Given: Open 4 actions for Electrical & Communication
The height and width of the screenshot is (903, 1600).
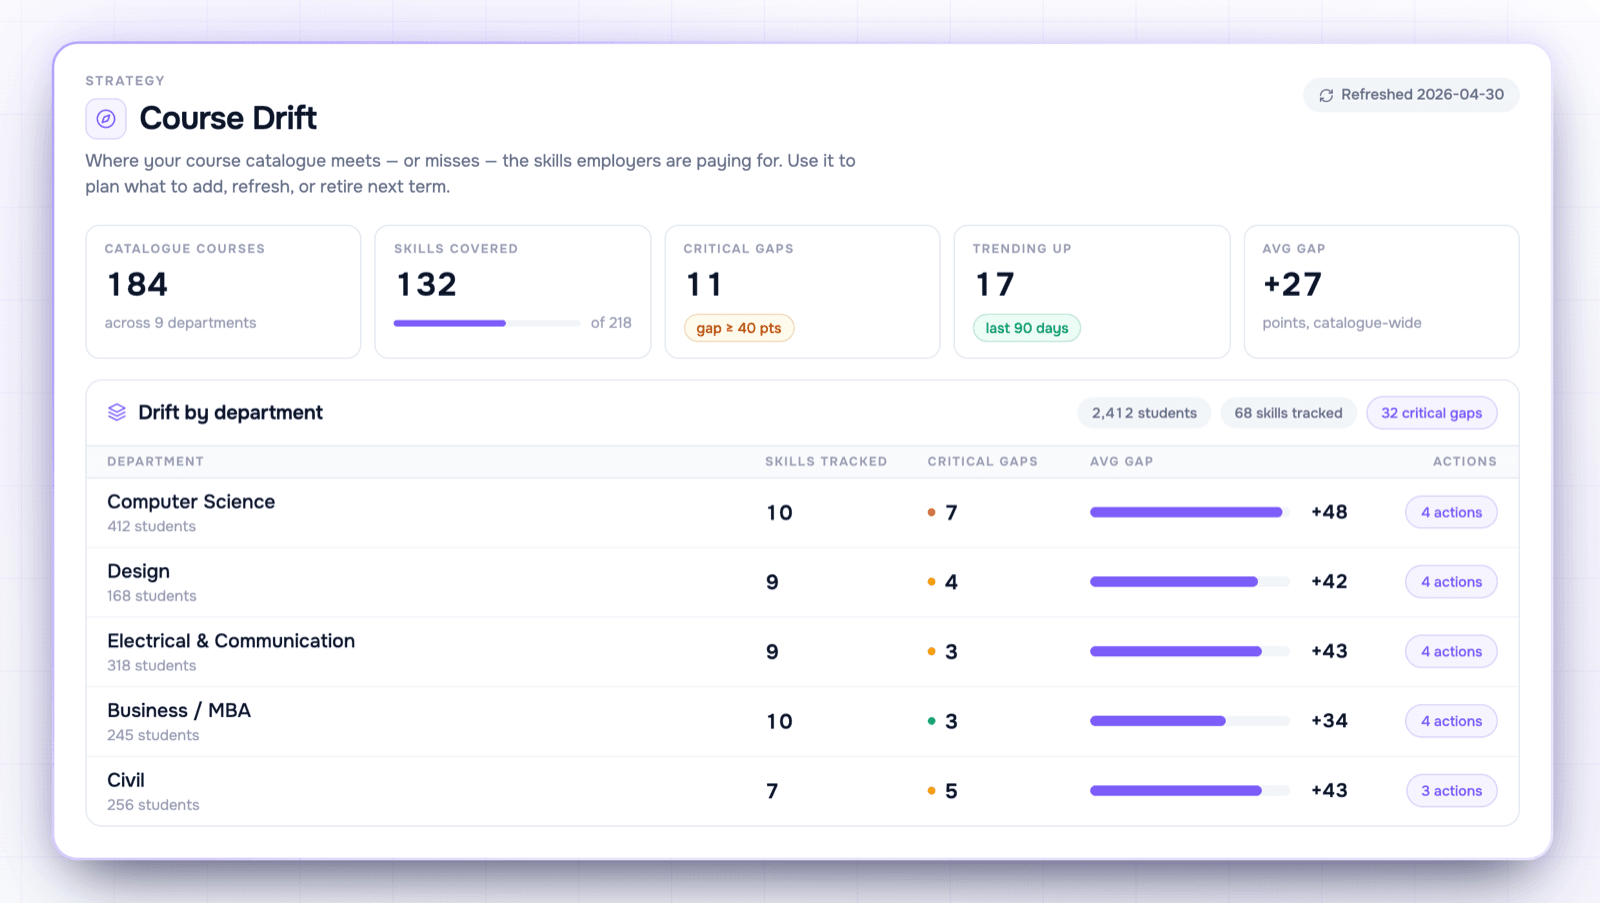Looking at the screenshot, I should click(x=1451, y=652).
